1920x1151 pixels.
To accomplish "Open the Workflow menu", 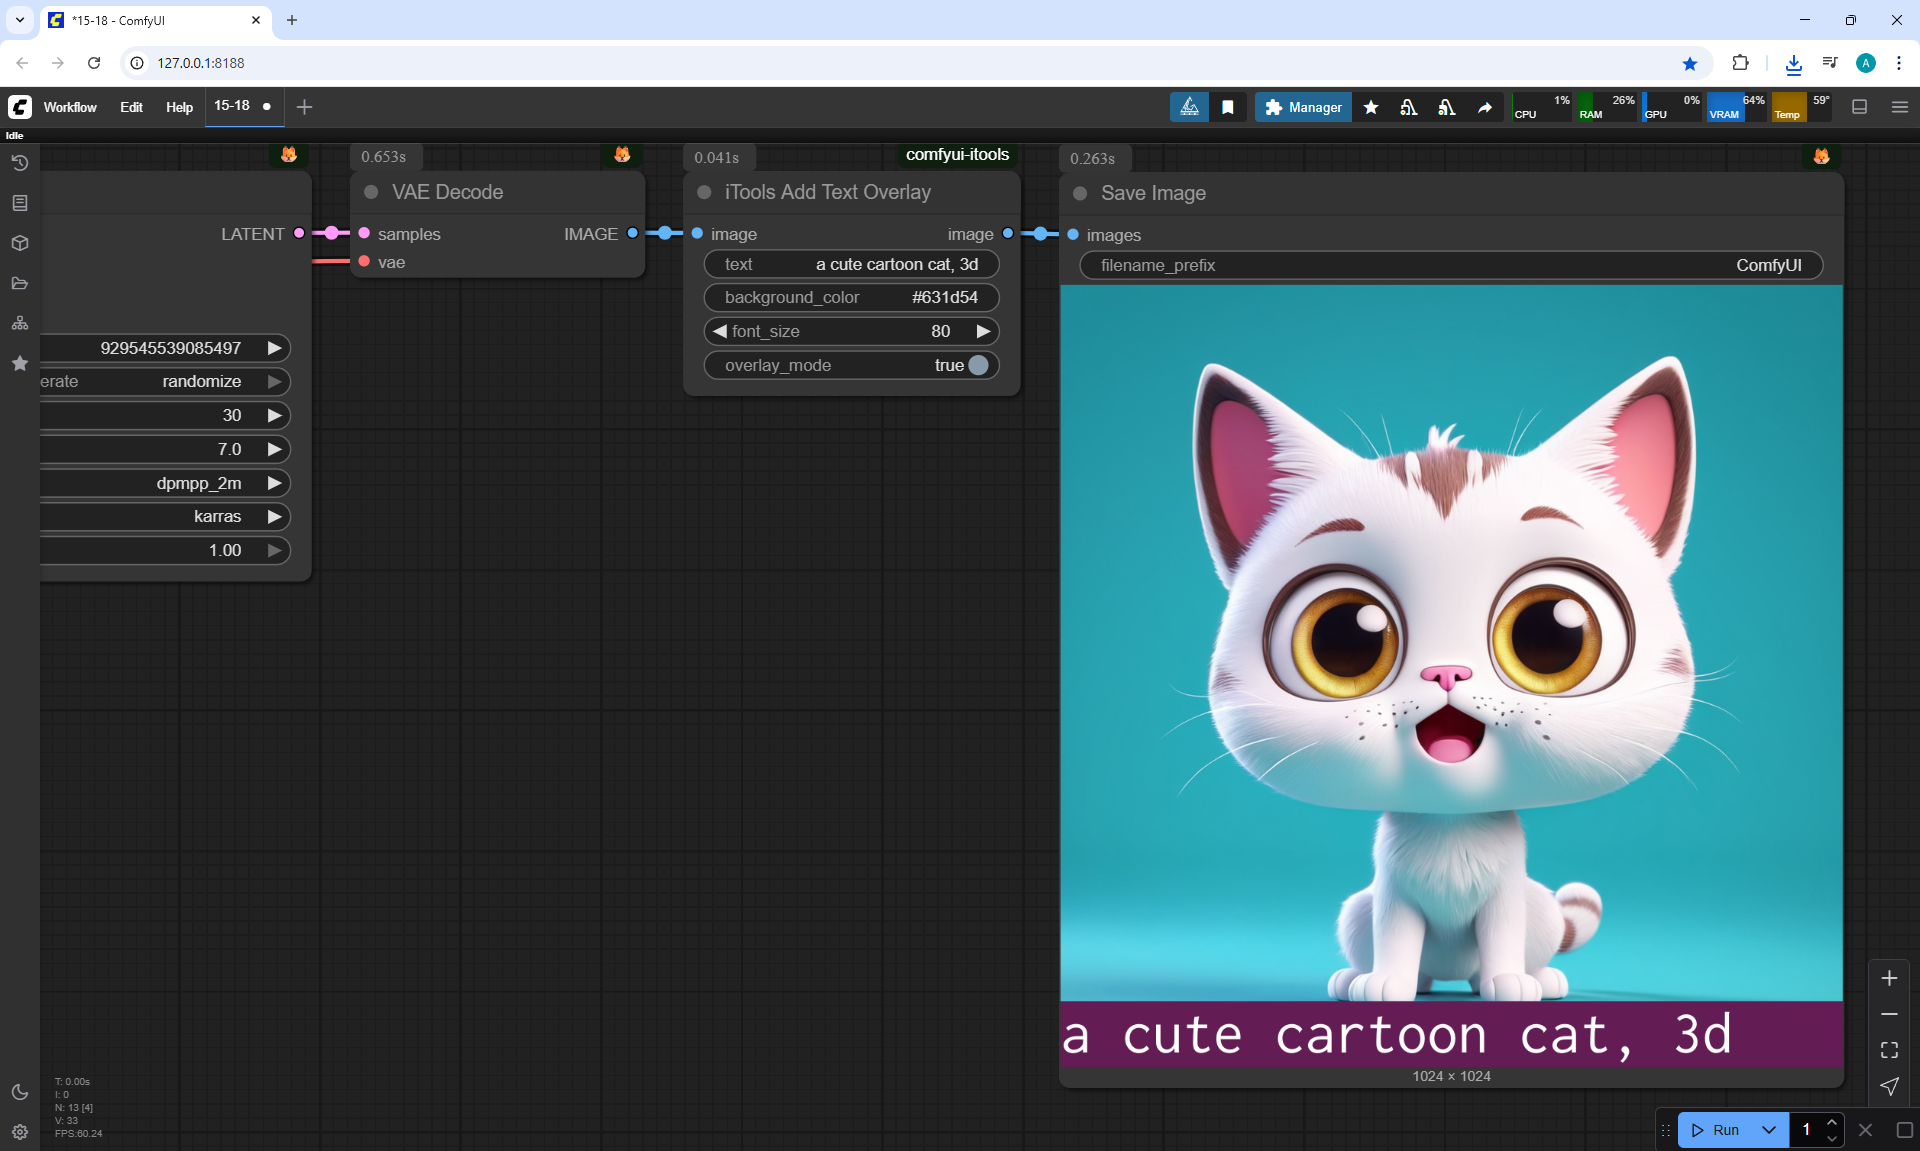I will click(70, 107).
